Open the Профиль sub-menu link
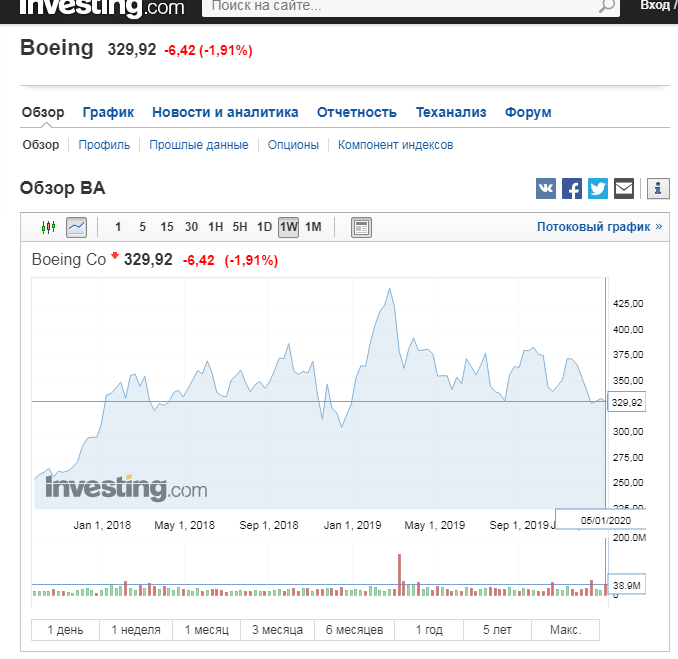678x659 pixels. tap(104, 145)
